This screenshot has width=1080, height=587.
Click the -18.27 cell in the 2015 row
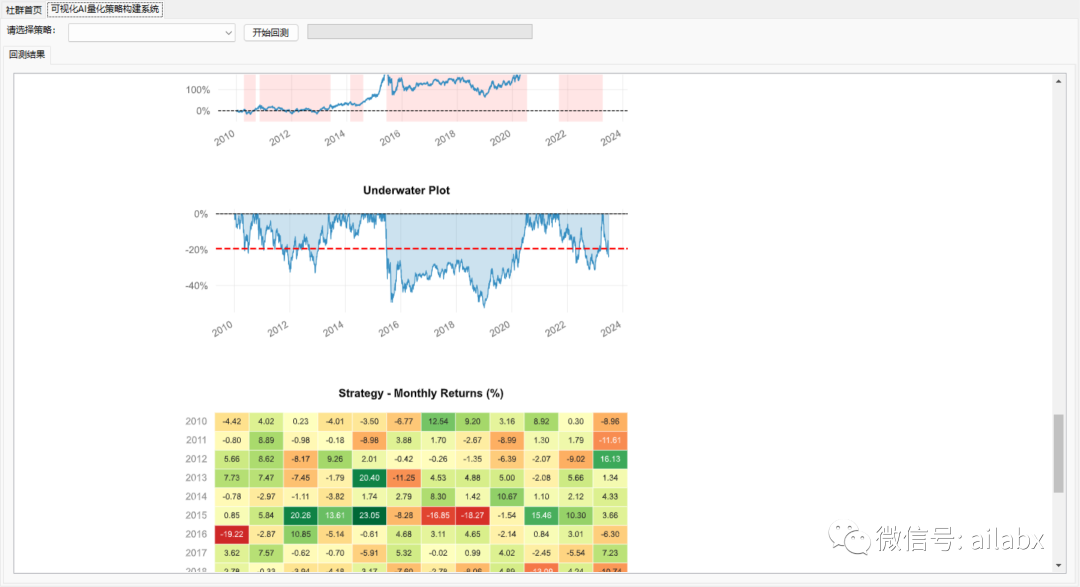tap(473, 515)
